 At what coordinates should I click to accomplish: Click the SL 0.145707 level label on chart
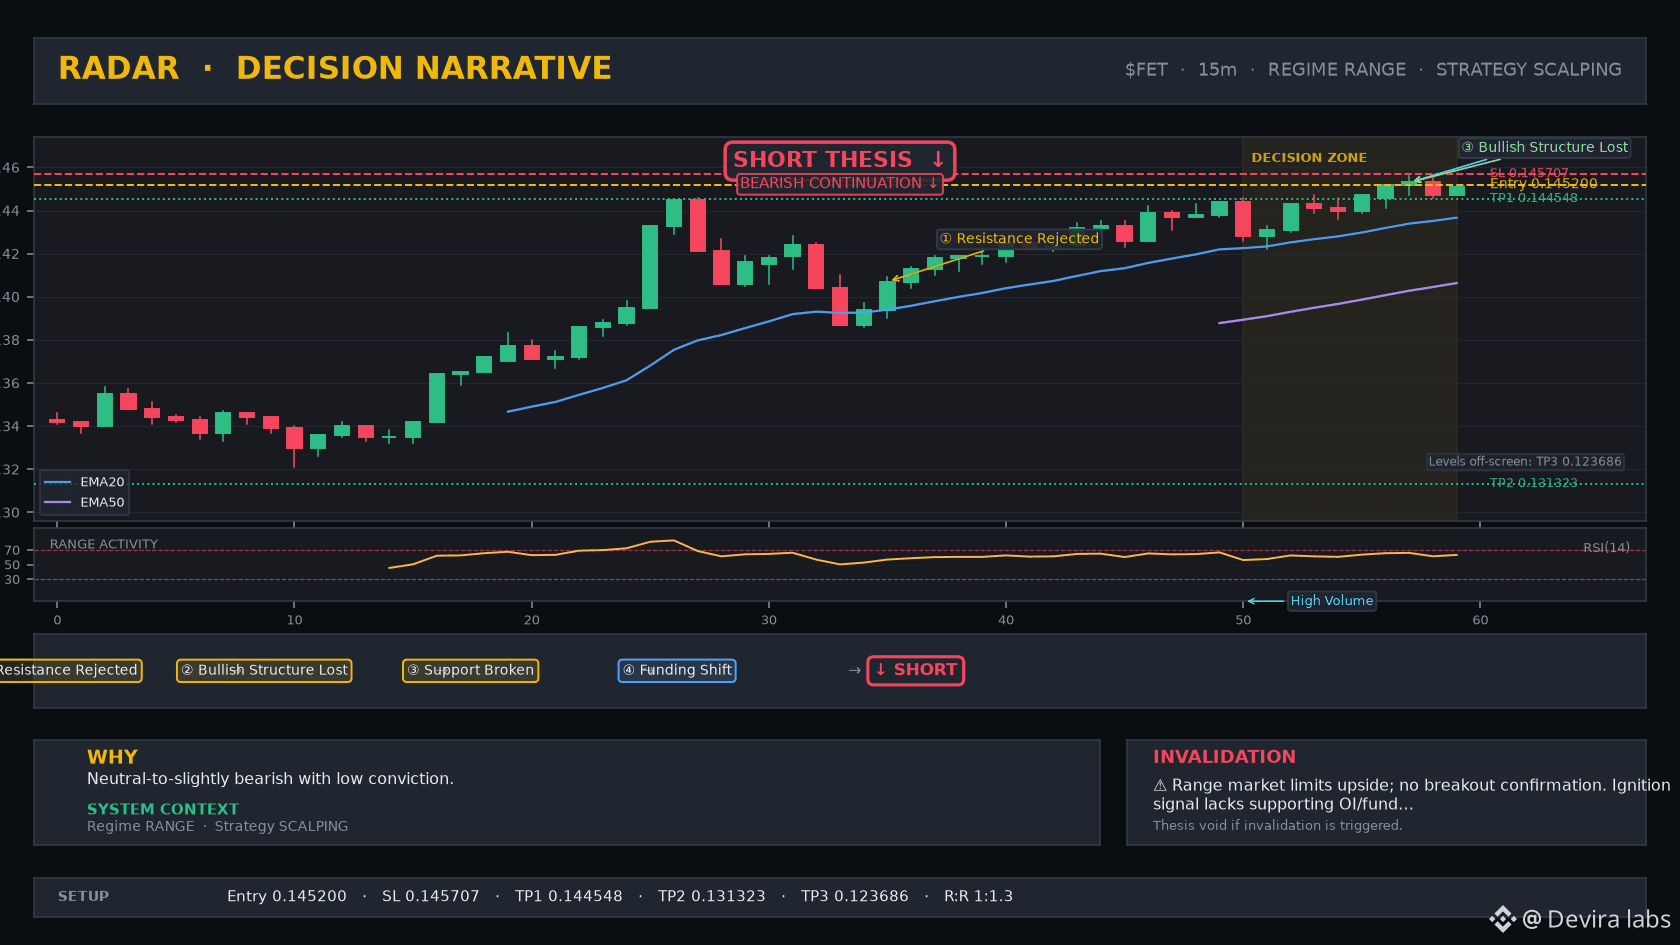pyautogui.click(x=1529, y=173)
